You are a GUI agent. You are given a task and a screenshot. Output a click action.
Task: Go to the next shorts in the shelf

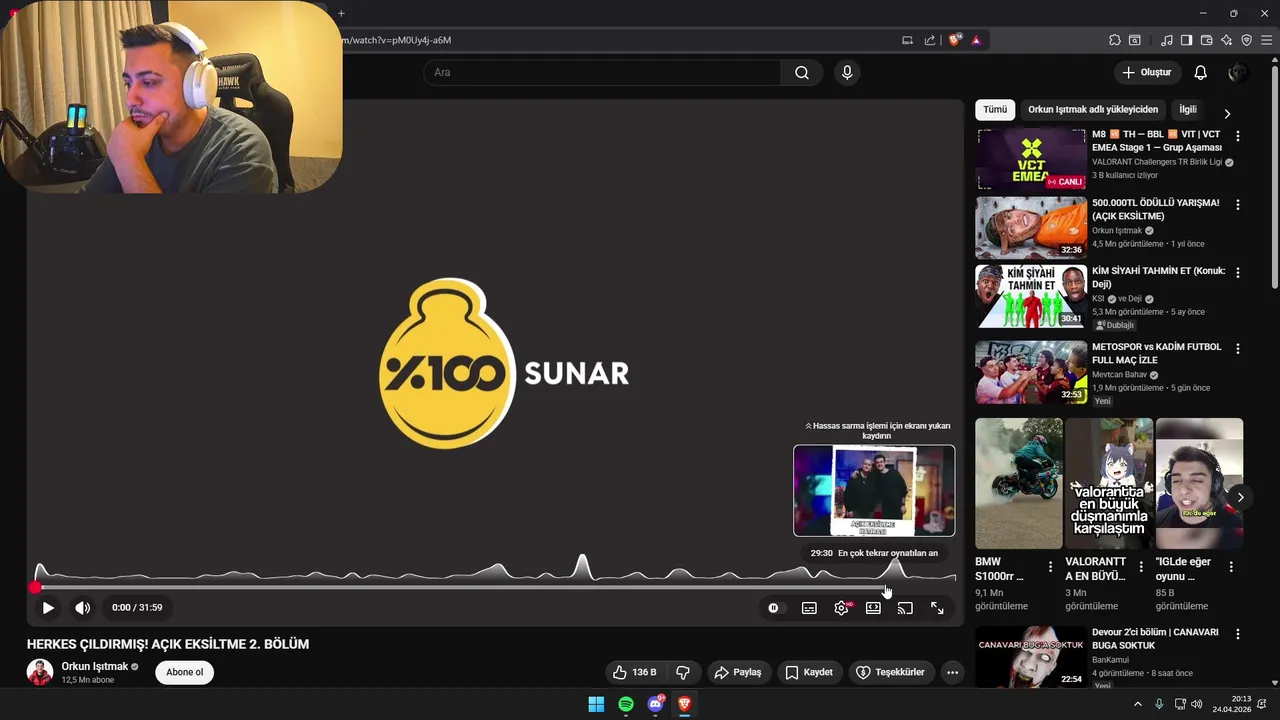[1240, 497]
